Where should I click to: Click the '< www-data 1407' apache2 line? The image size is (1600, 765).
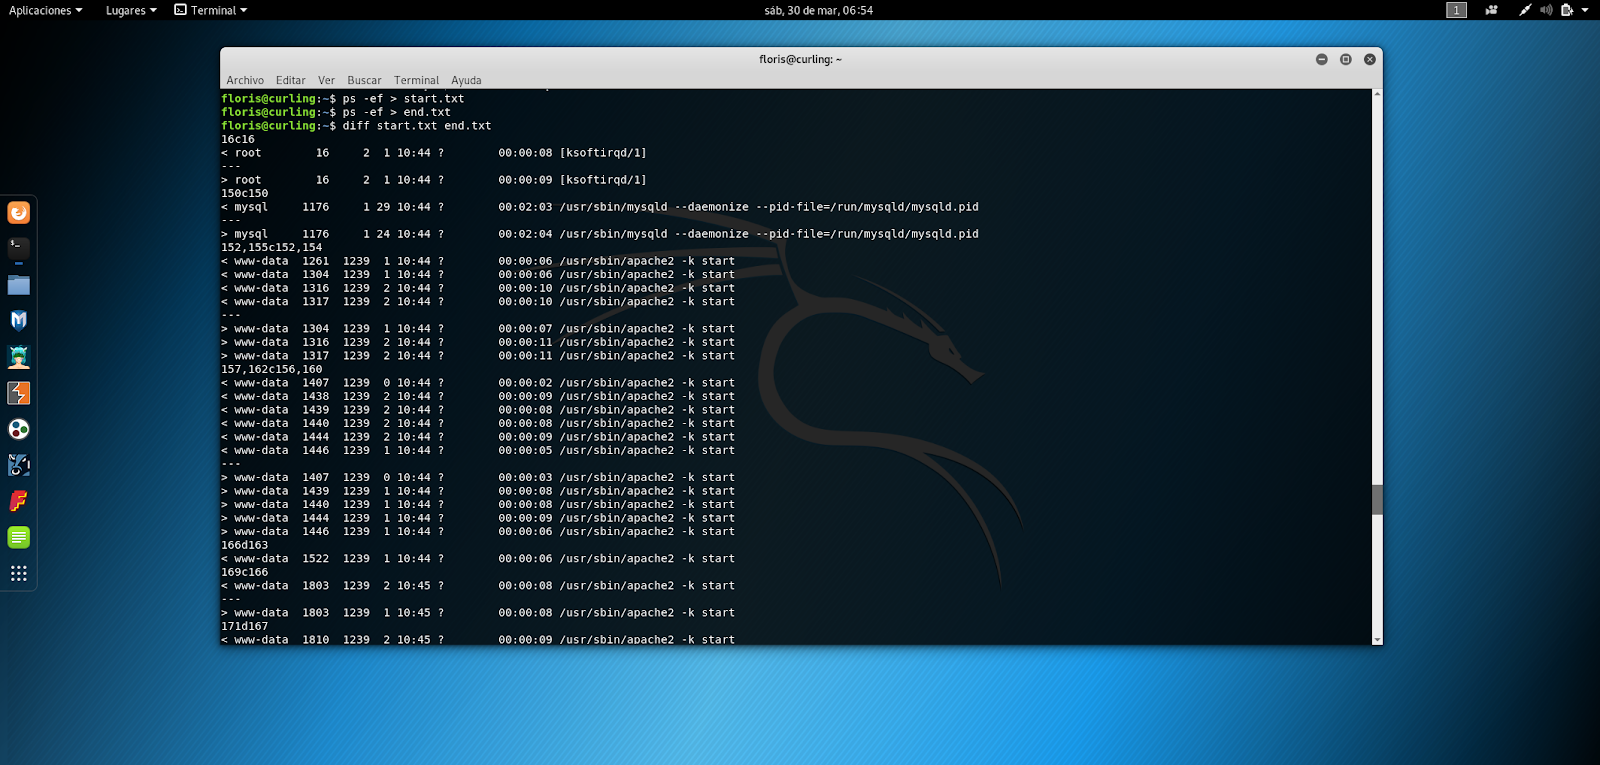click(x=478, y=383)
